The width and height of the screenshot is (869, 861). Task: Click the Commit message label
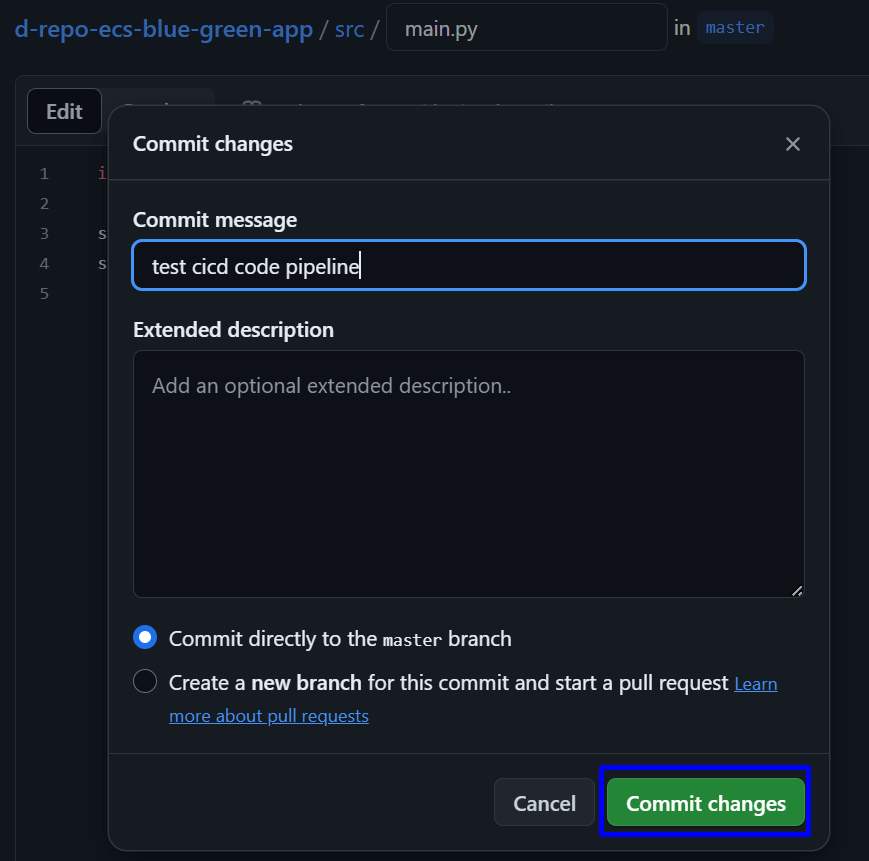point(215,220)
